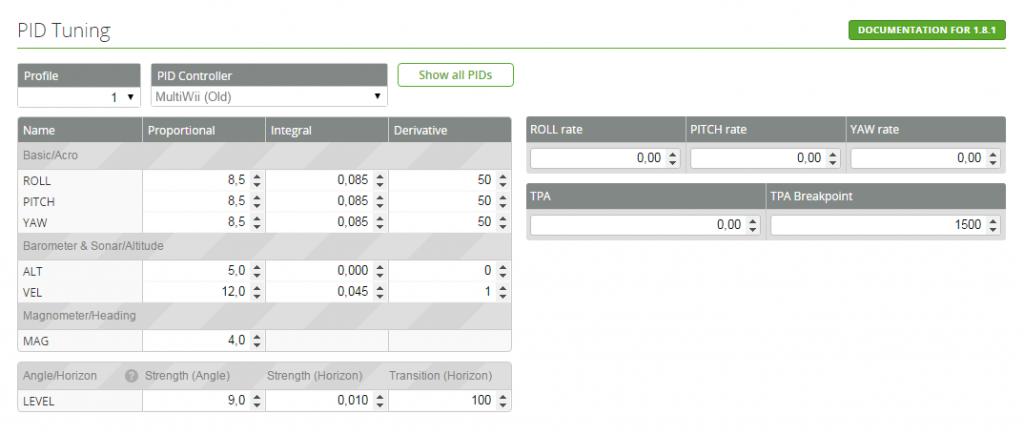Viewport: 1024px width, 435px height.
Task: Adjust PITCH rate stepper arrows
Action: click(833, 158)
